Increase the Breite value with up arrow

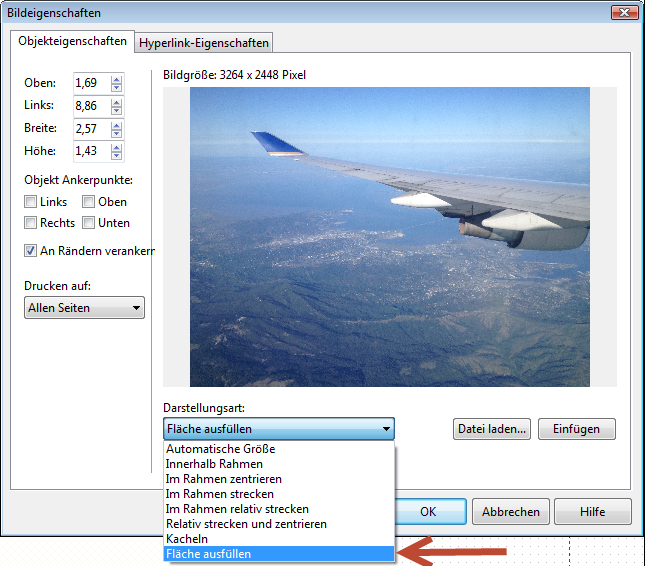117,124
